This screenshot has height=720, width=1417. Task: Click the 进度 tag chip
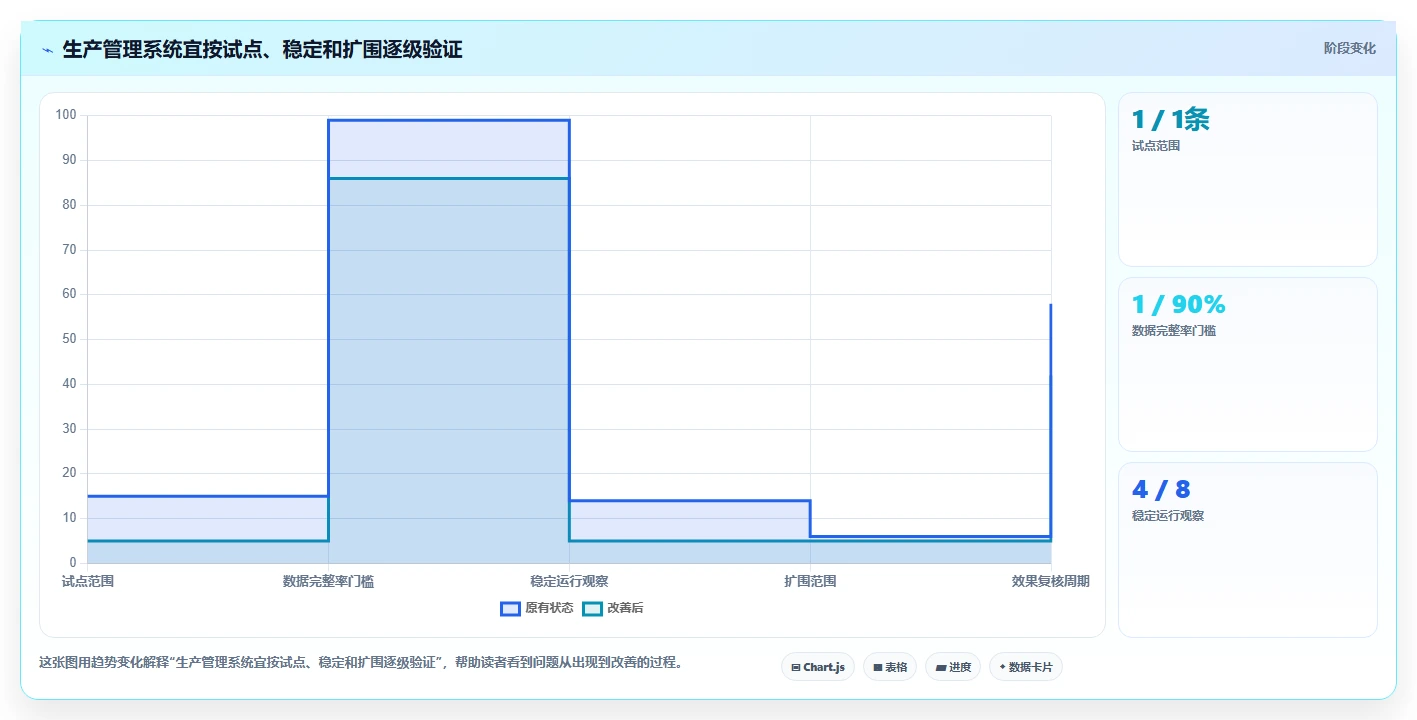[952, 667]
